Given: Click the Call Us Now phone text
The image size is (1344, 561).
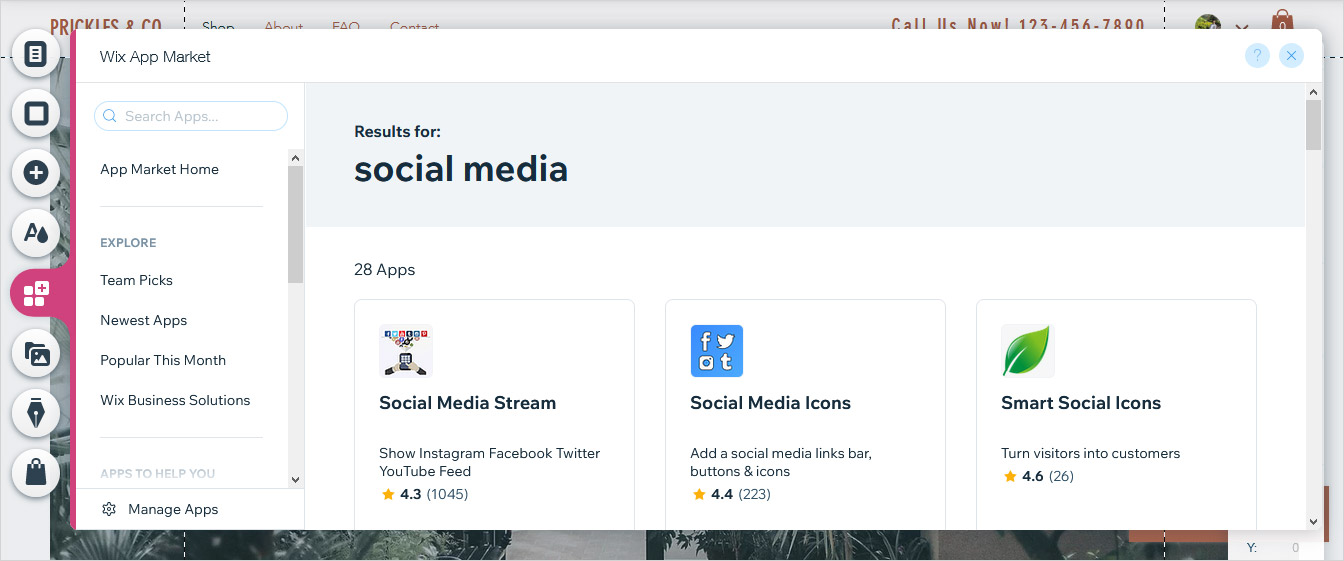Looking at the screenshot, I should tap(1018, 24).
